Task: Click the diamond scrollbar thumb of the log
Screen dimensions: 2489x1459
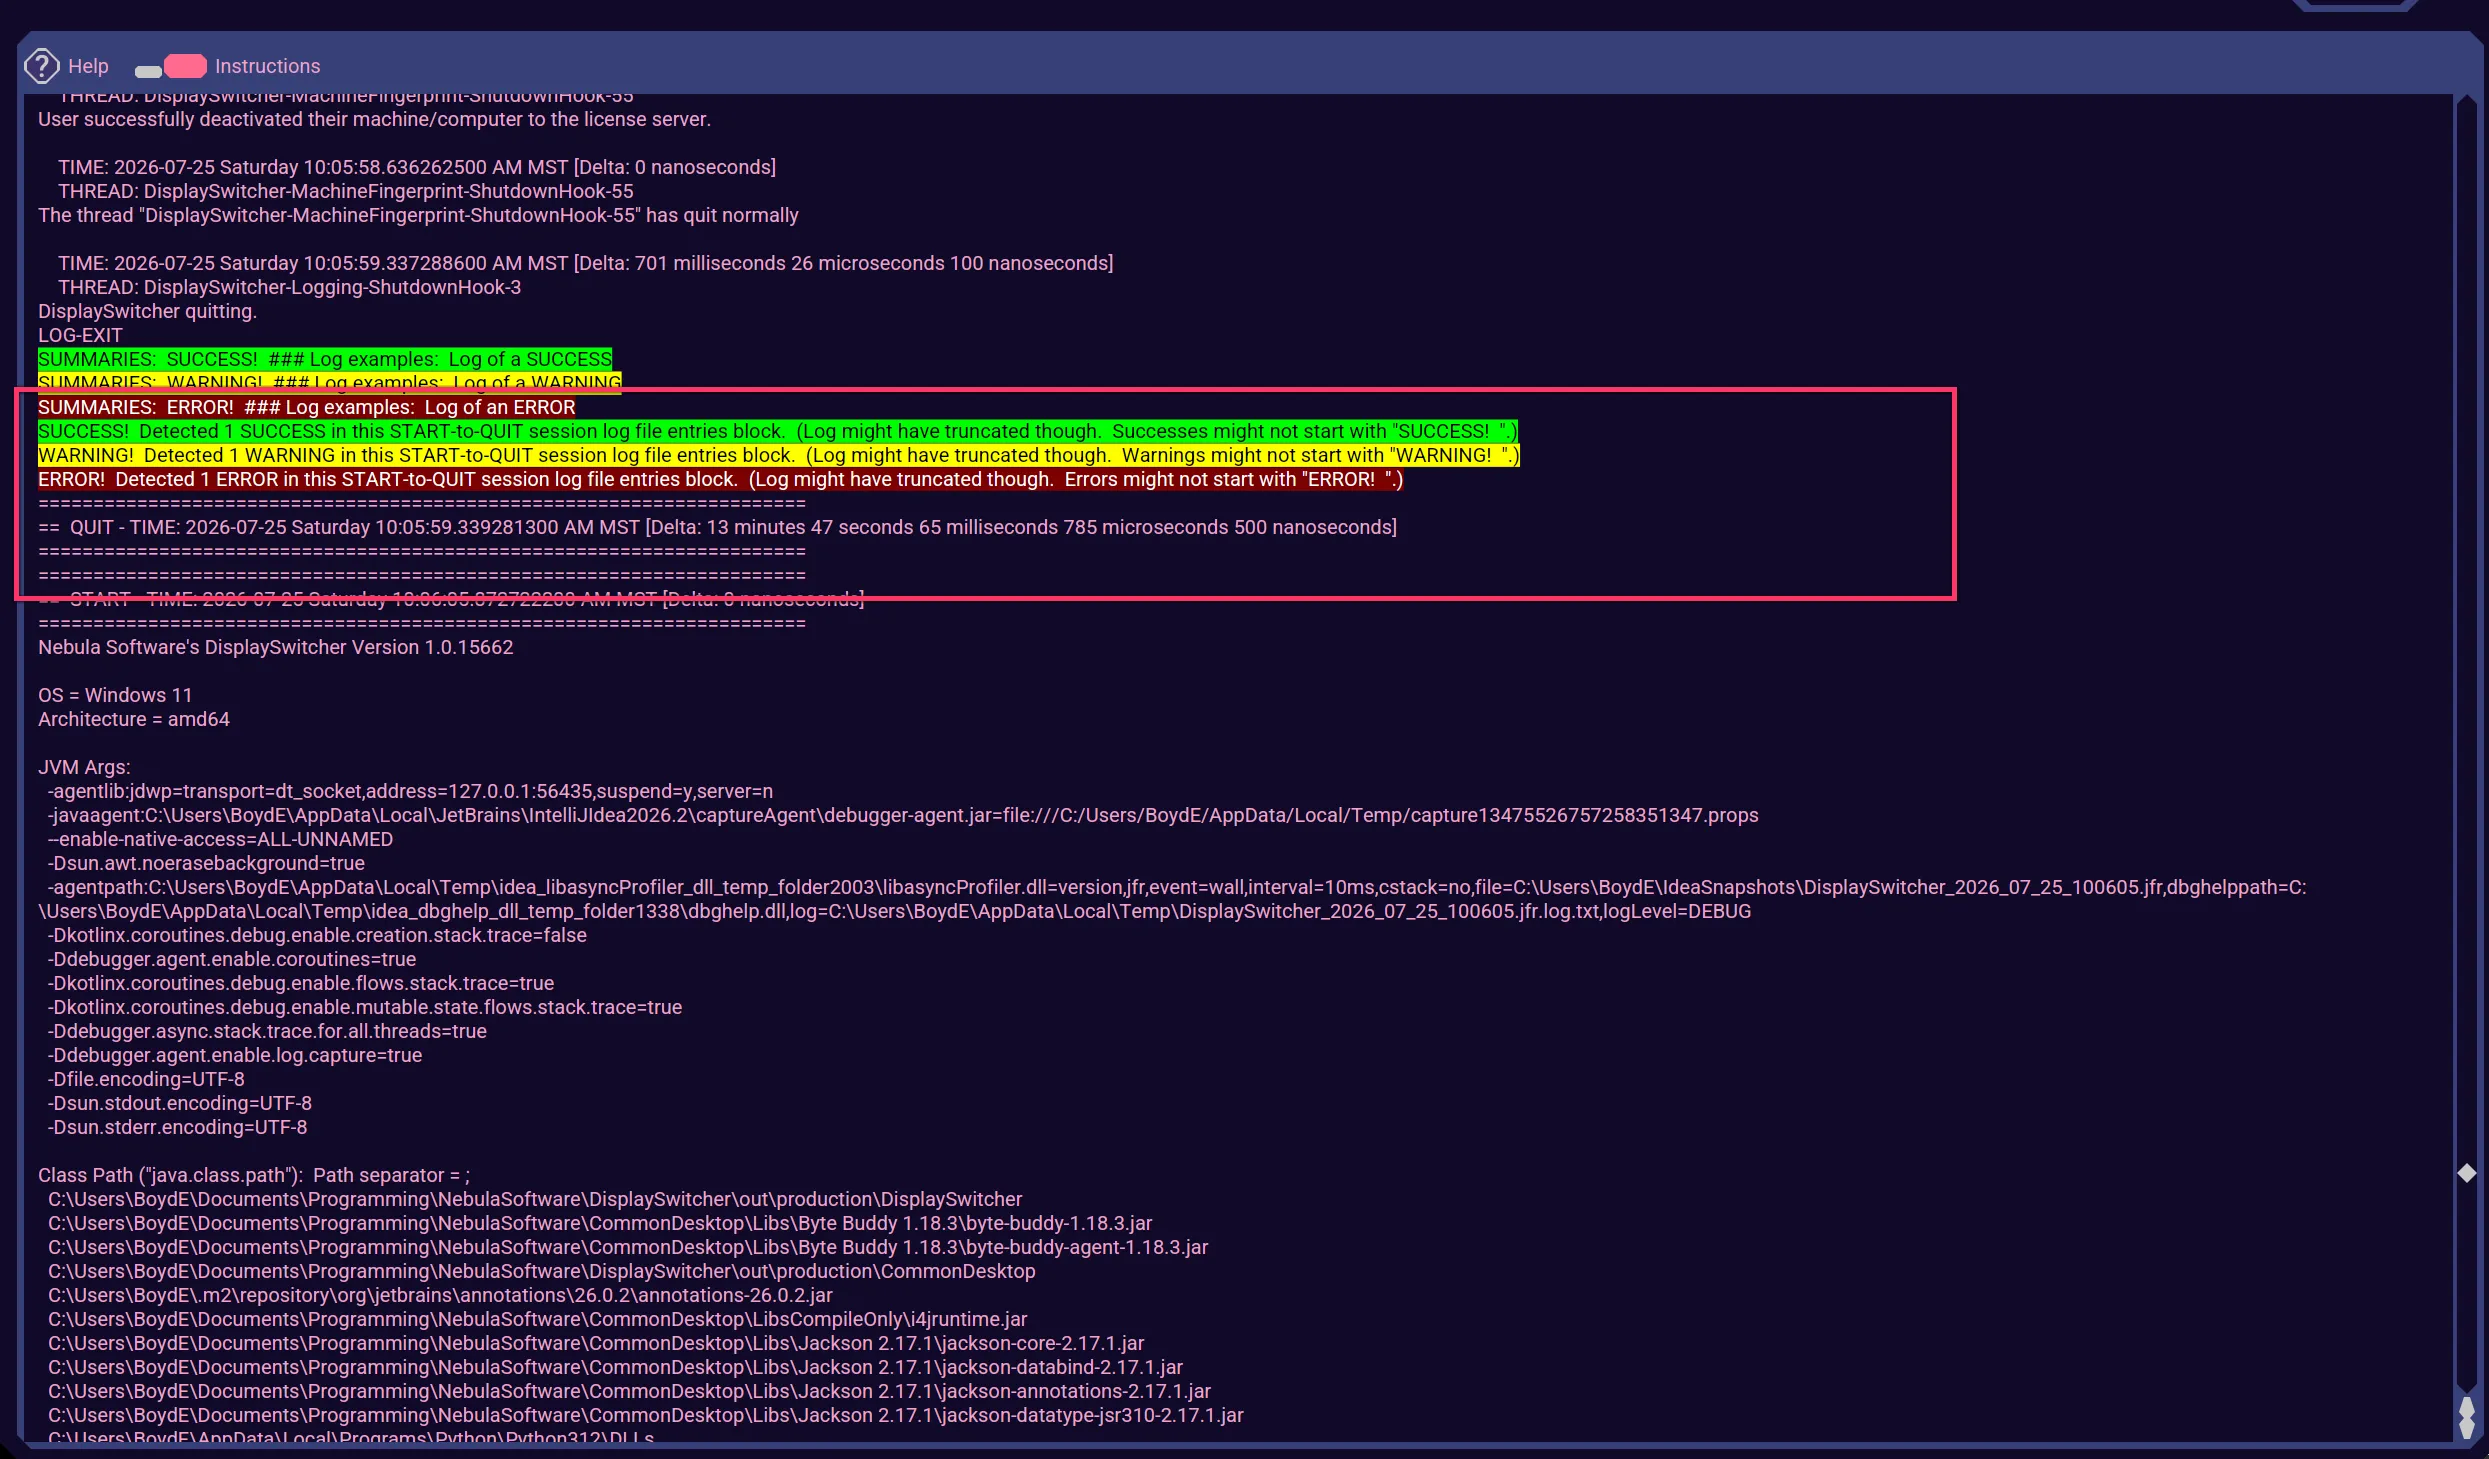Action: tap(2466, 1172)
